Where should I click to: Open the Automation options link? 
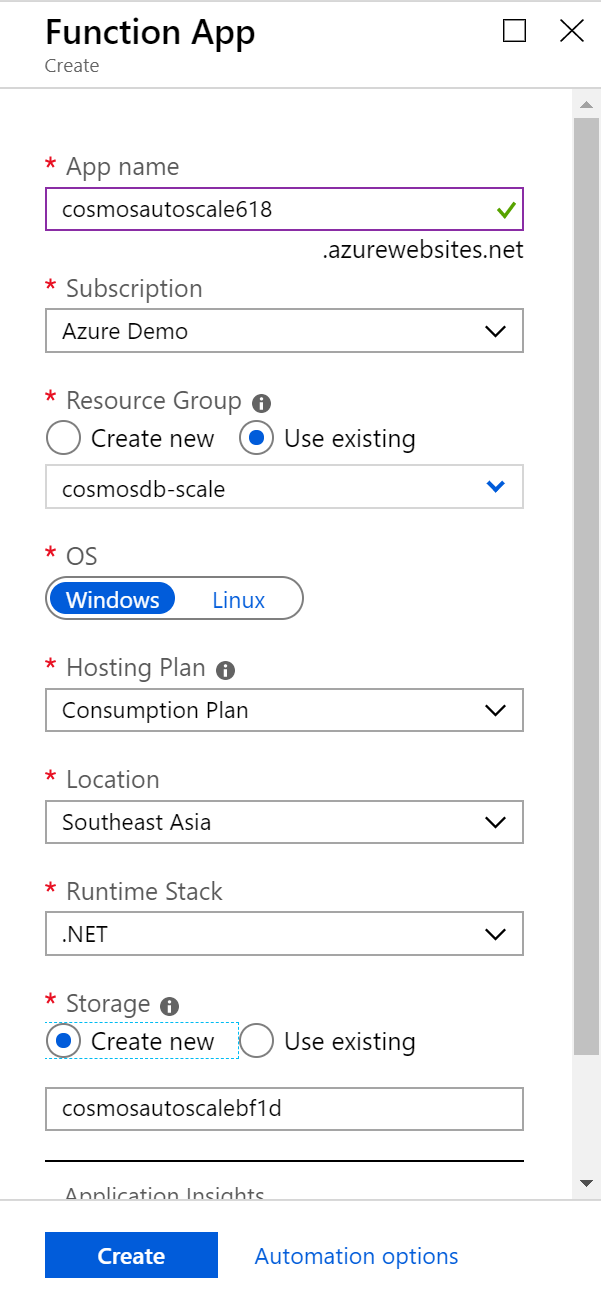click(356, 1256)
